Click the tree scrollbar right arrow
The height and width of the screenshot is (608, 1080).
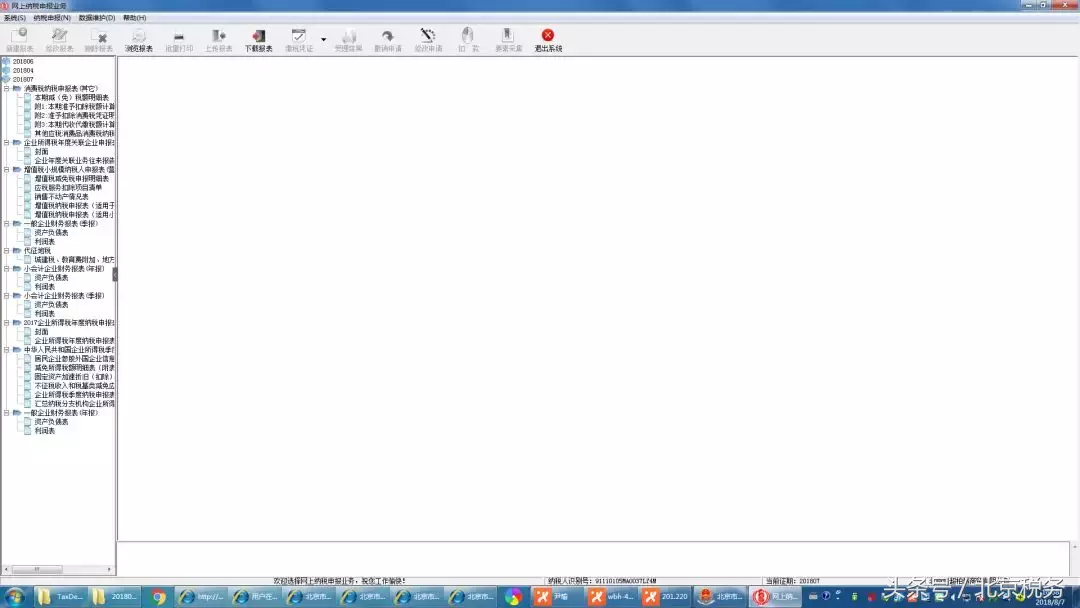pos(109,569)
